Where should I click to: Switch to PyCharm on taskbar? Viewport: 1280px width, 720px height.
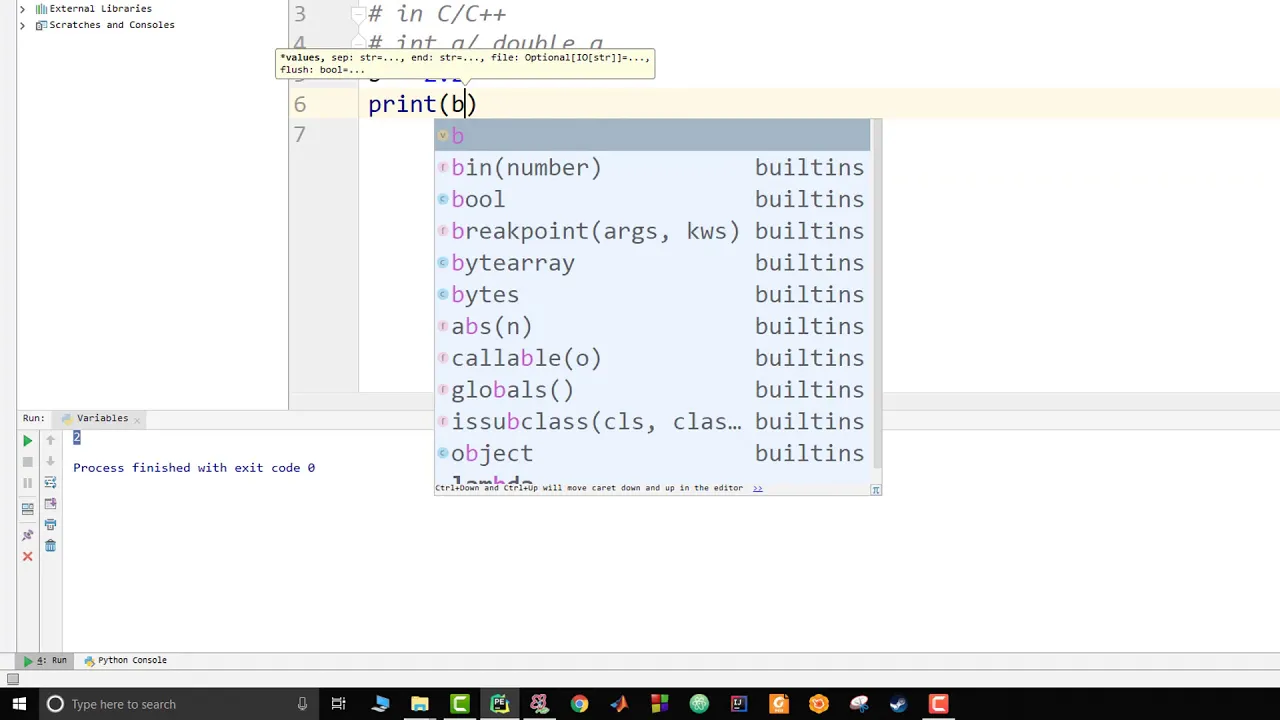point(499,704)
